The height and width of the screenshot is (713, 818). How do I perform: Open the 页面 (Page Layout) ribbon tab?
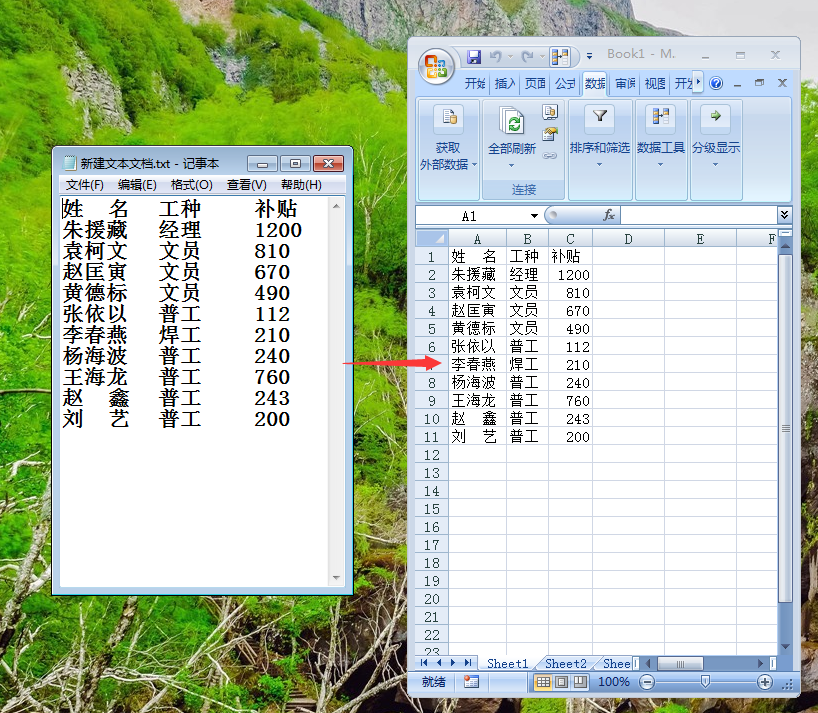pos(535,83)
